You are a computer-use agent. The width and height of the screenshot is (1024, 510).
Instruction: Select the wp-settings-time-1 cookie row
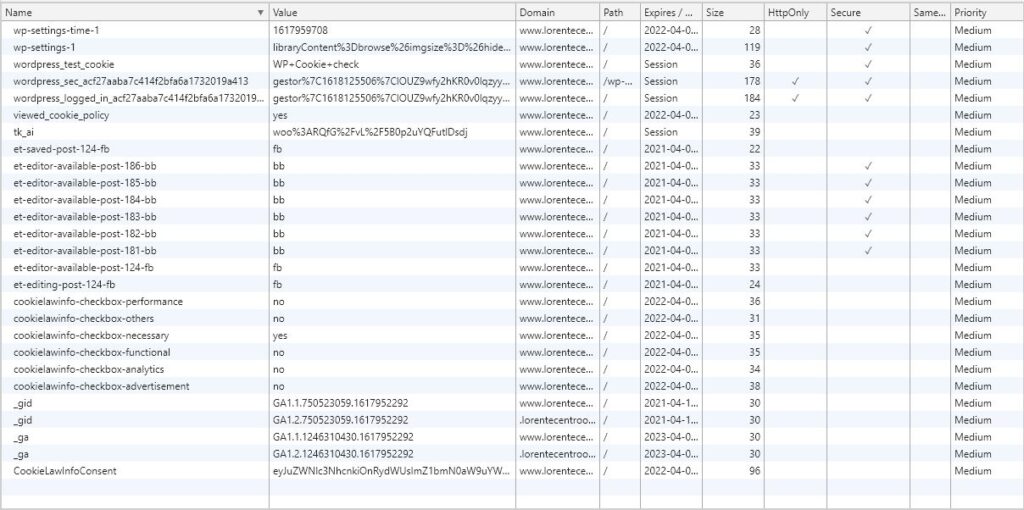pos(512,30)
